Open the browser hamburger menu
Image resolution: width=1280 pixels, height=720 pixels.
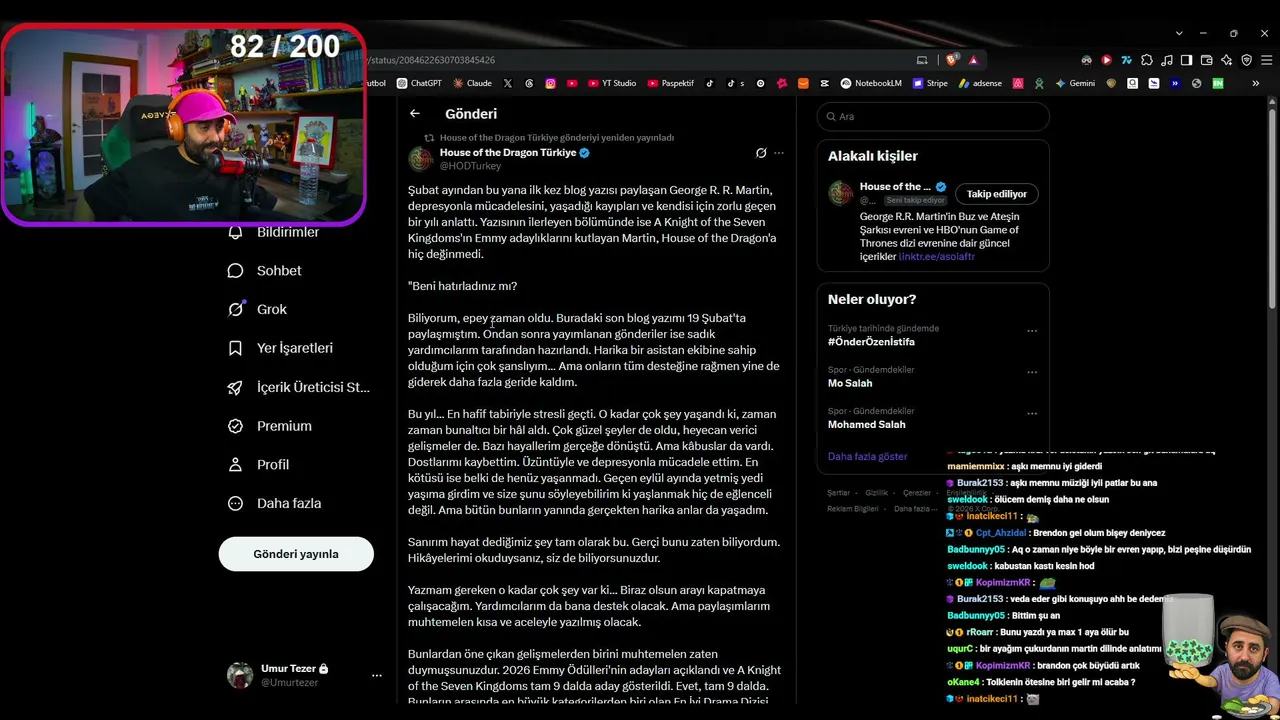1265,60
